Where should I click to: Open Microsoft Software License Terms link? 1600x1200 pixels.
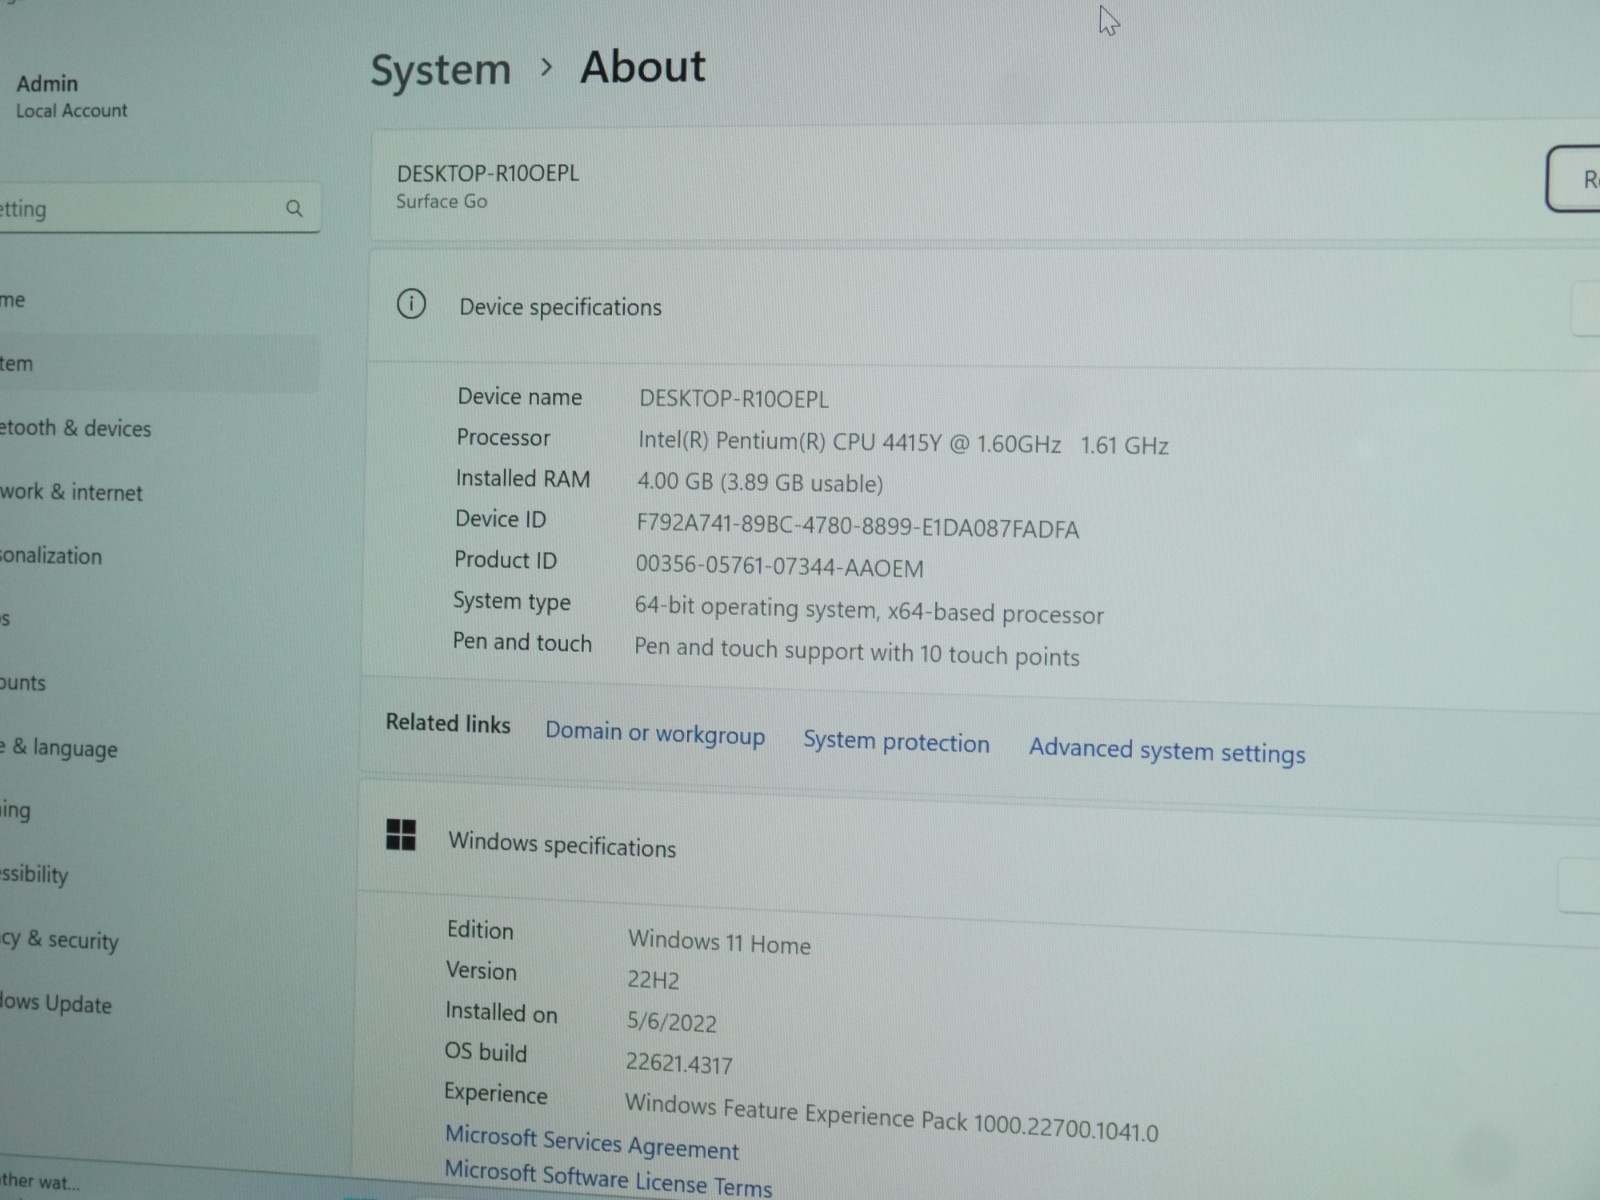pyautogui.click(x=608, y=1178)
